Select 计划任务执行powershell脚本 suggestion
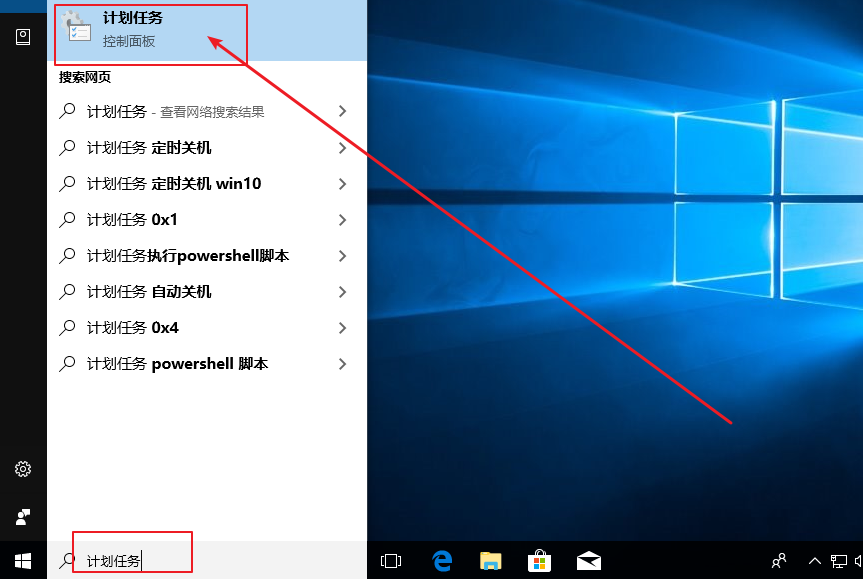Screen dimensions: 863x579 pyautogui.click(x=187, y=256)
